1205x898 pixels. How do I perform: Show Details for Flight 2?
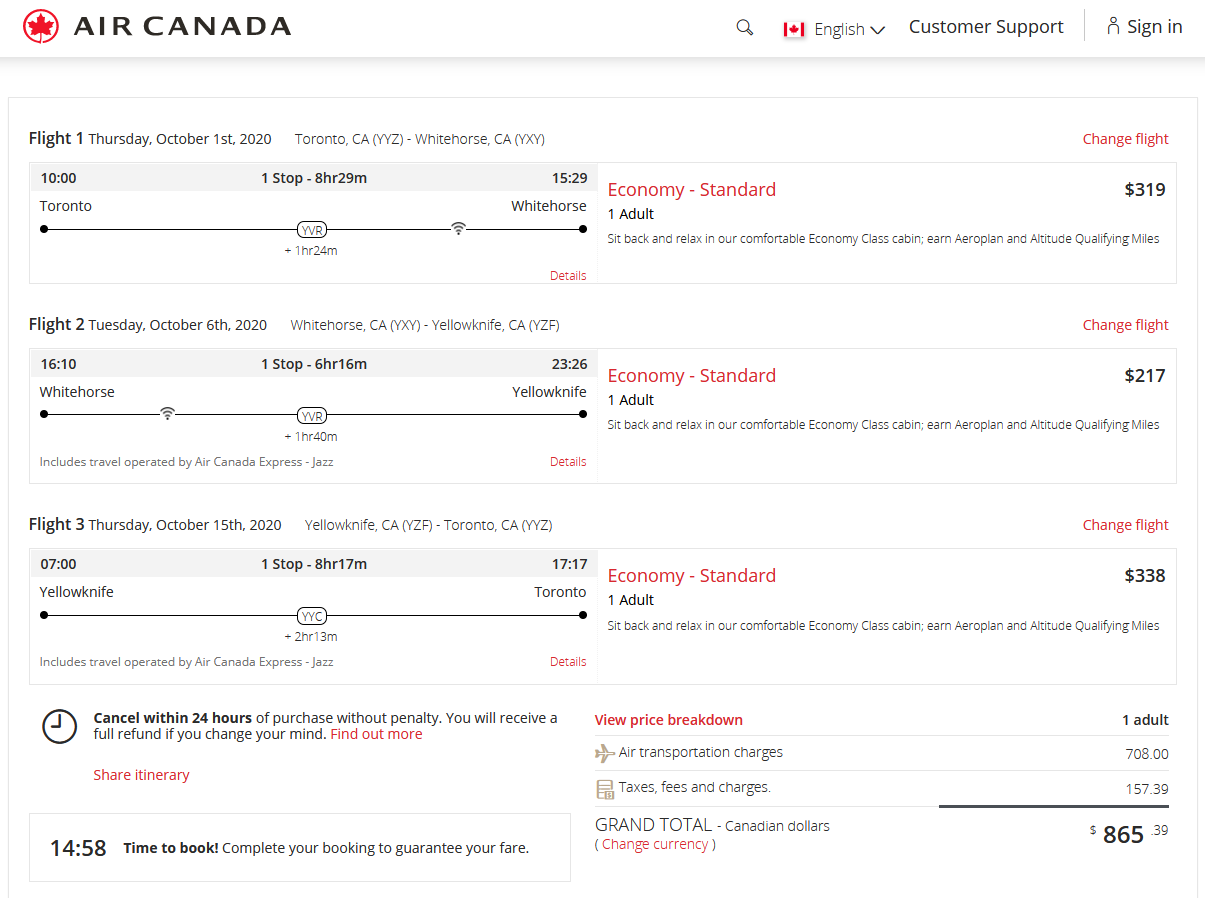click(x=568, y=462)
